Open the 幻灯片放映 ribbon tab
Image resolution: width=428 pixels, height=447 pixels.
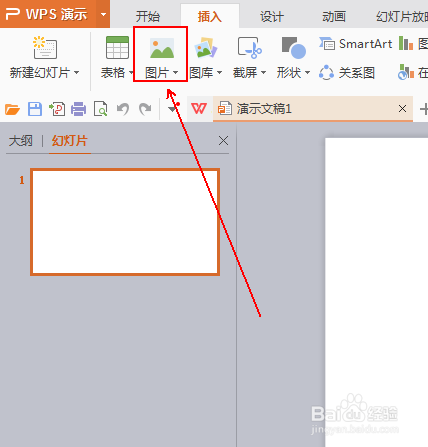(x=402, y=16)
